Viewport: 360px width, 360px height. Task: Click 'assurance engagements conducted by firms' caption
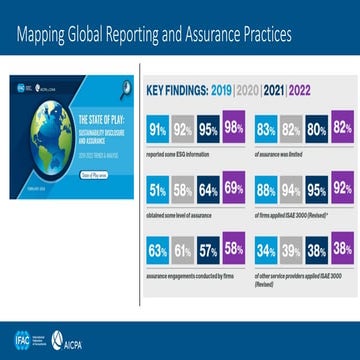coord(190,276)
